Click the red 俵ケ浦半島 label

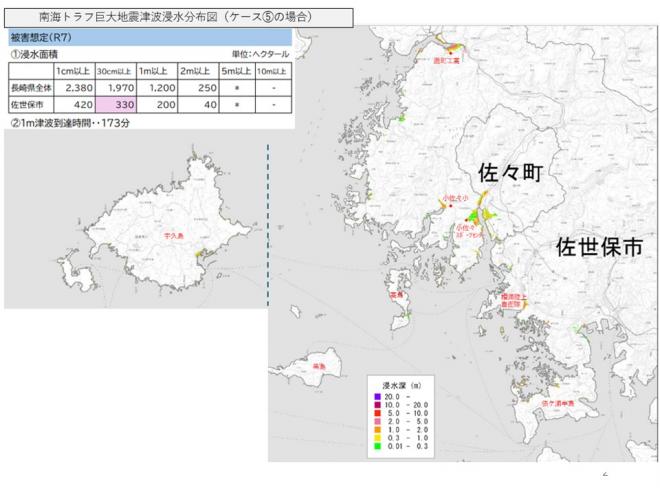tap(558, 403)
